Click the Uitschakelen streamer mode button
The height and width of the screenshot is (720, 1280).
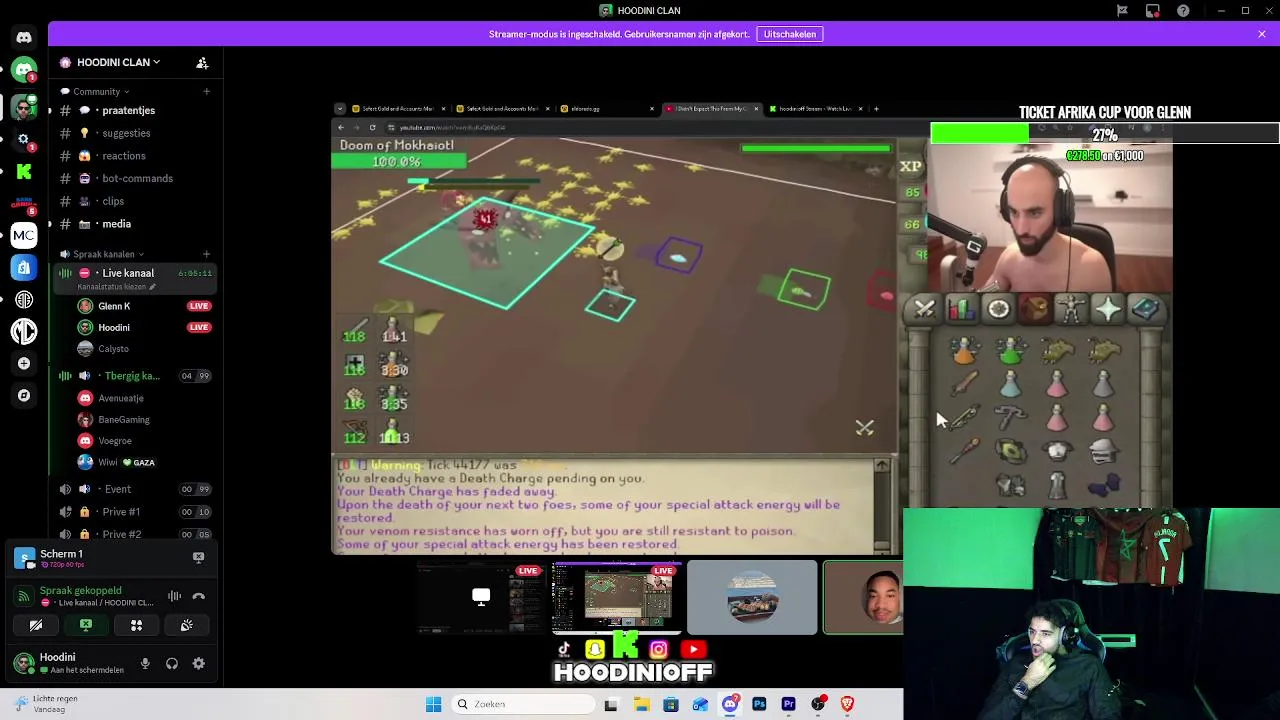(790, 34)
